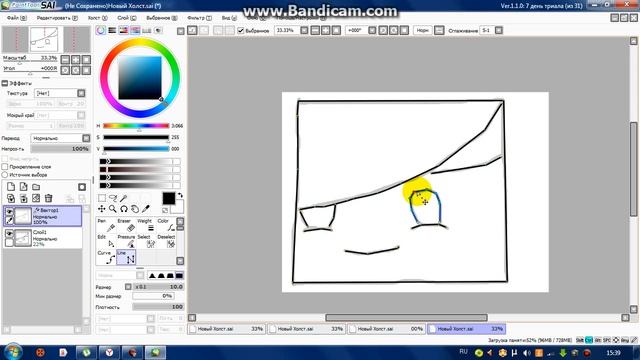
Task: Select the Источник выбора radio option
Action: (x=5, y=175)
